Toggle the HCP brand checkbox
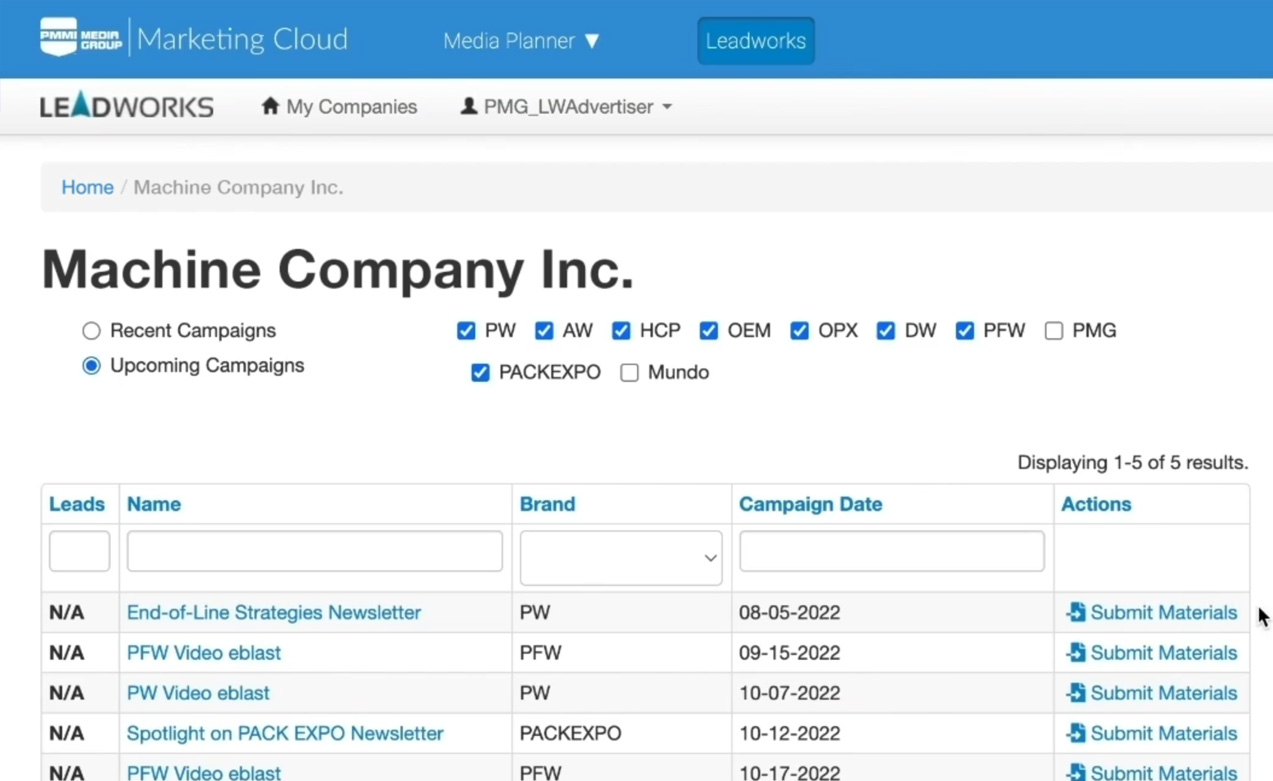 [x=621, y=330]
